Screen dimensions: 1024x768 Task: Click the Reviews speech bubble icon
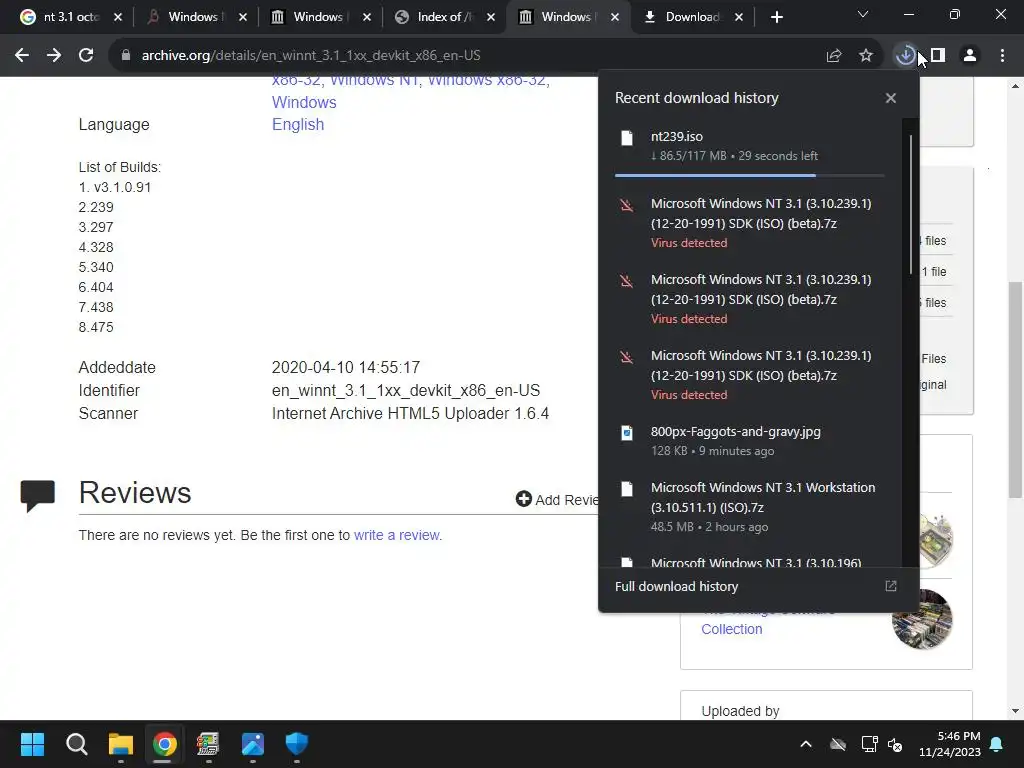(37, 496)
